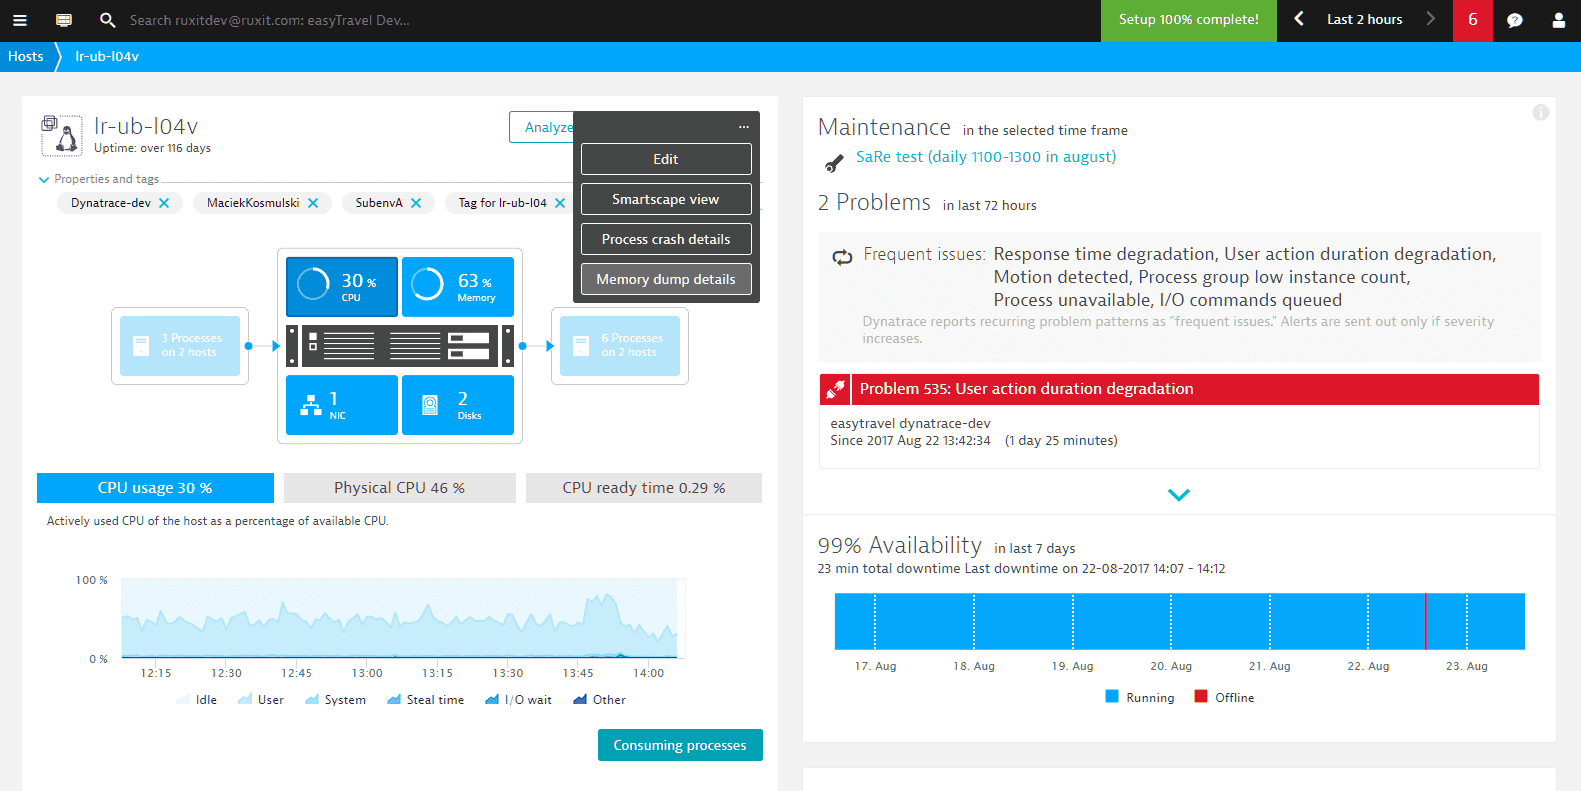Go to previous time frame arrow
1581x791 pixels.
click(x=1299, y=19)
